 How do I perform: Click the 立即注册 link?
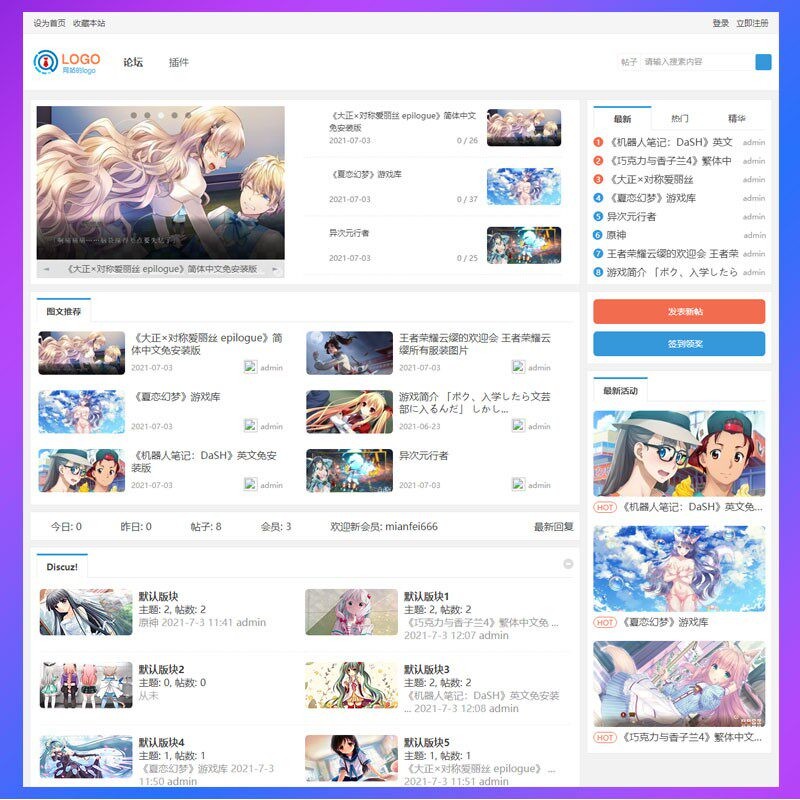click(x=752, y=23)
